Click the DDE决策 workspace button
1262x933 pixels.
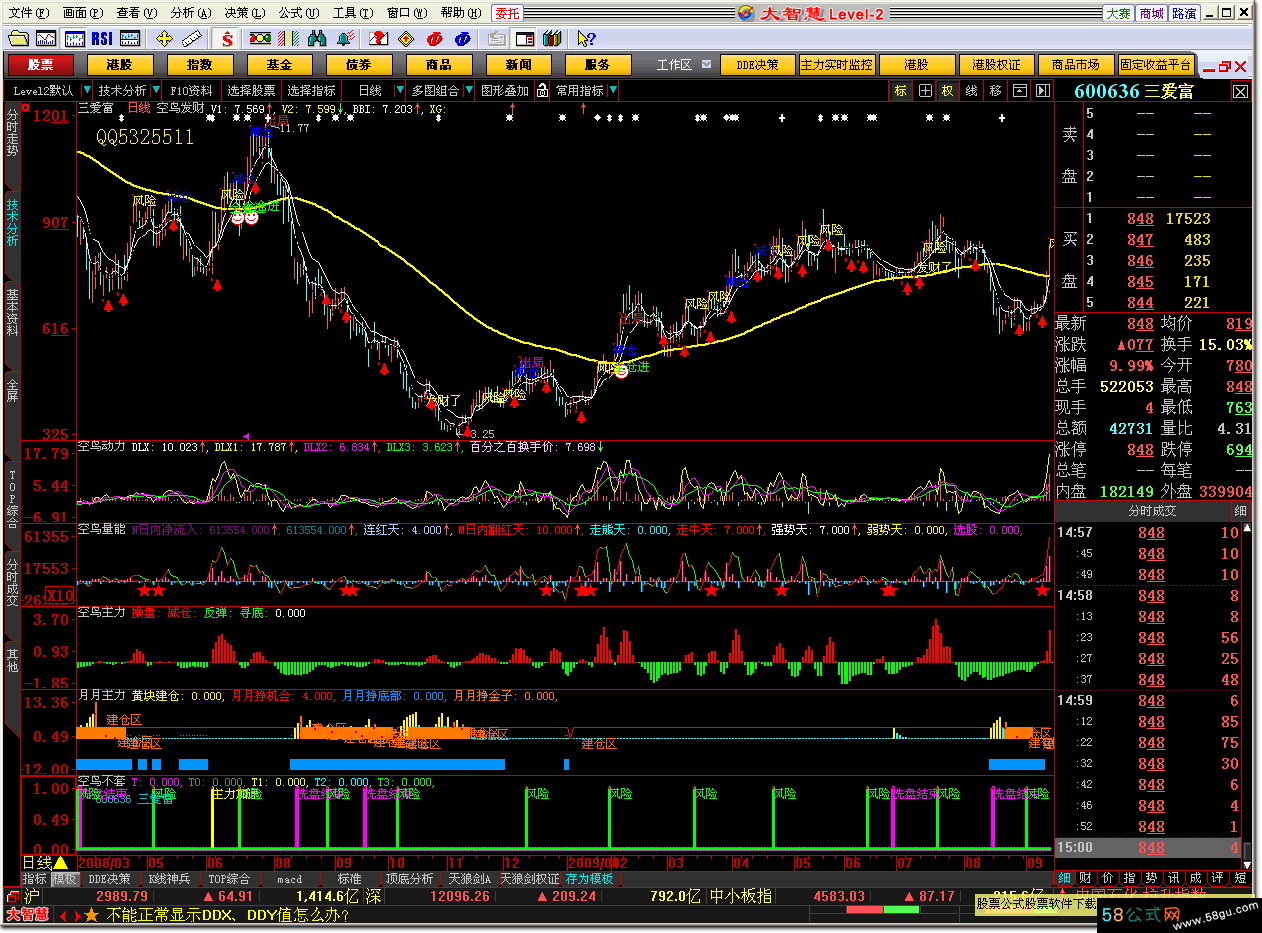(x=757, y=64)
